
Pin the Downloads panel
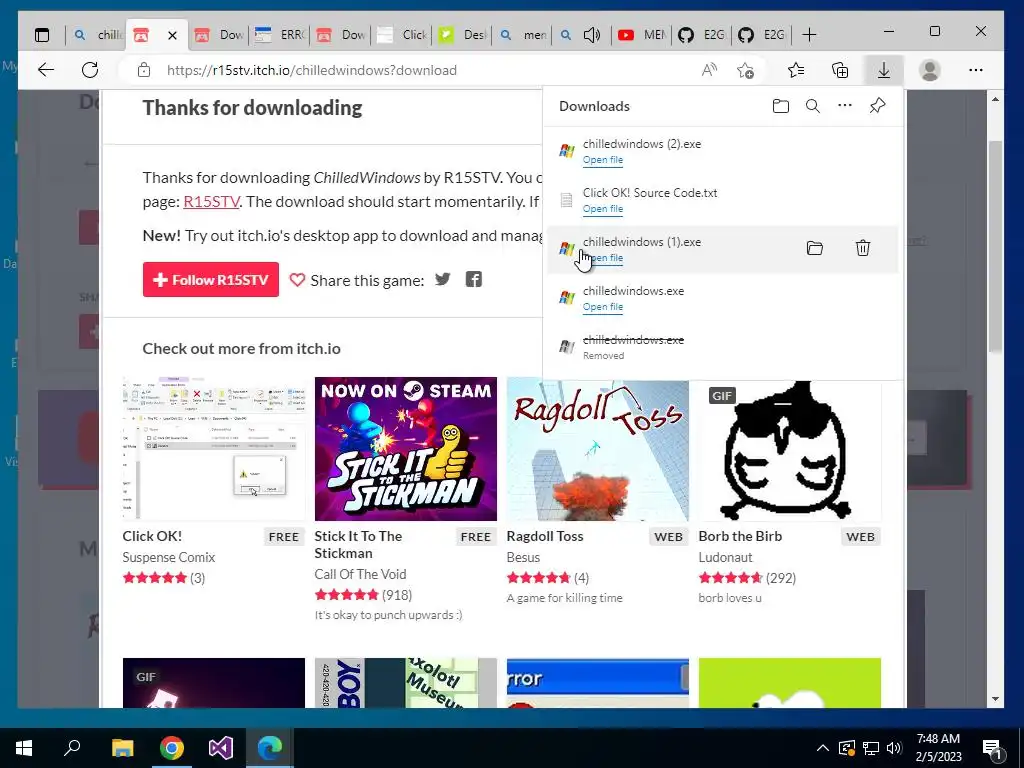point(878,105)
